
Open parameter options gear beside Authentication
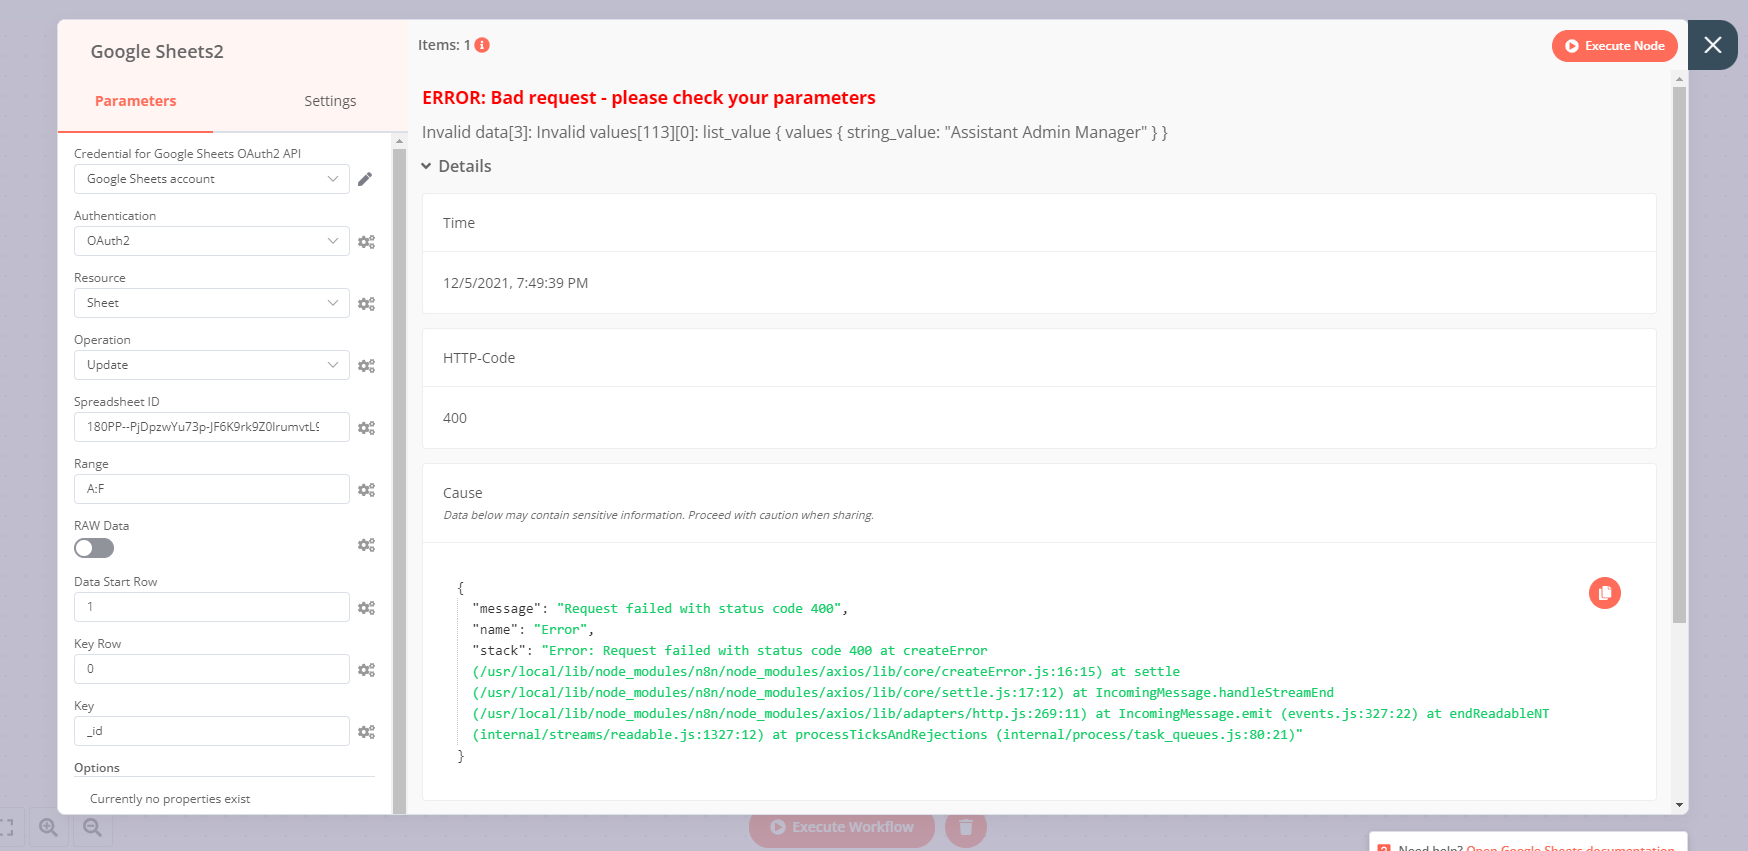pyautogui.click(x=366, y=242)
